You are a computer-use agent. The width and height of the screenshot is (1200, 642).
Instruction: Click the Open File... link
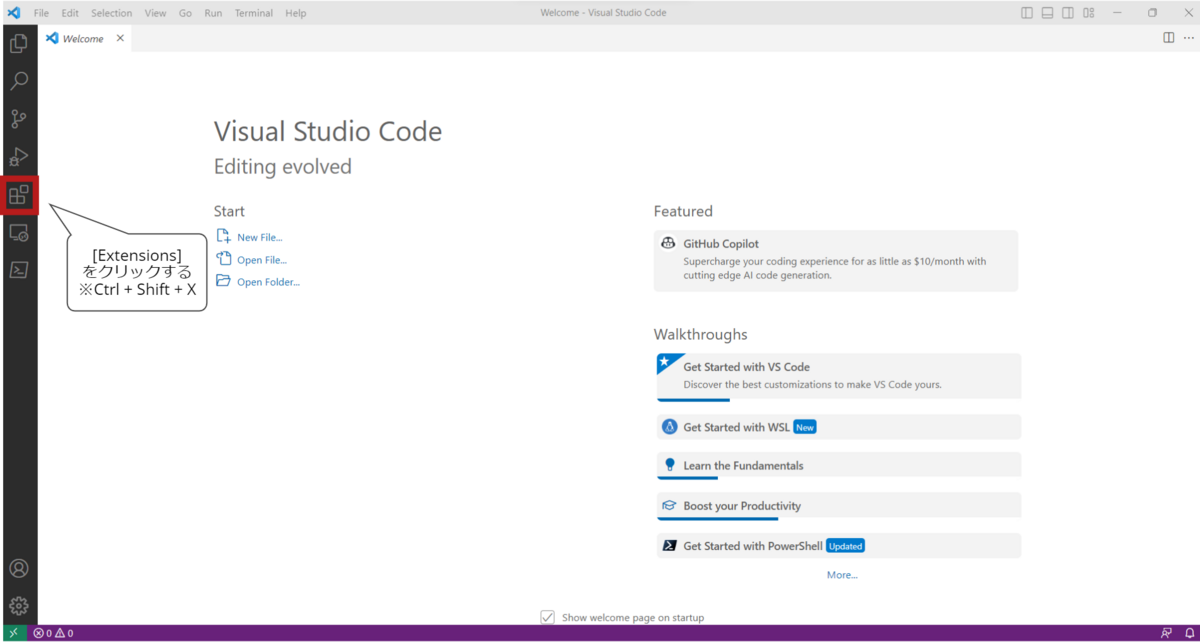coord(252,260)
